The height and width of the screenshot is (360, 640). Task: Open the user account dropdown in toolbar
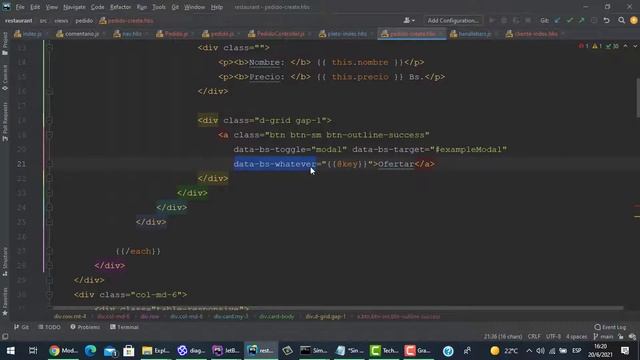(409, 20)
